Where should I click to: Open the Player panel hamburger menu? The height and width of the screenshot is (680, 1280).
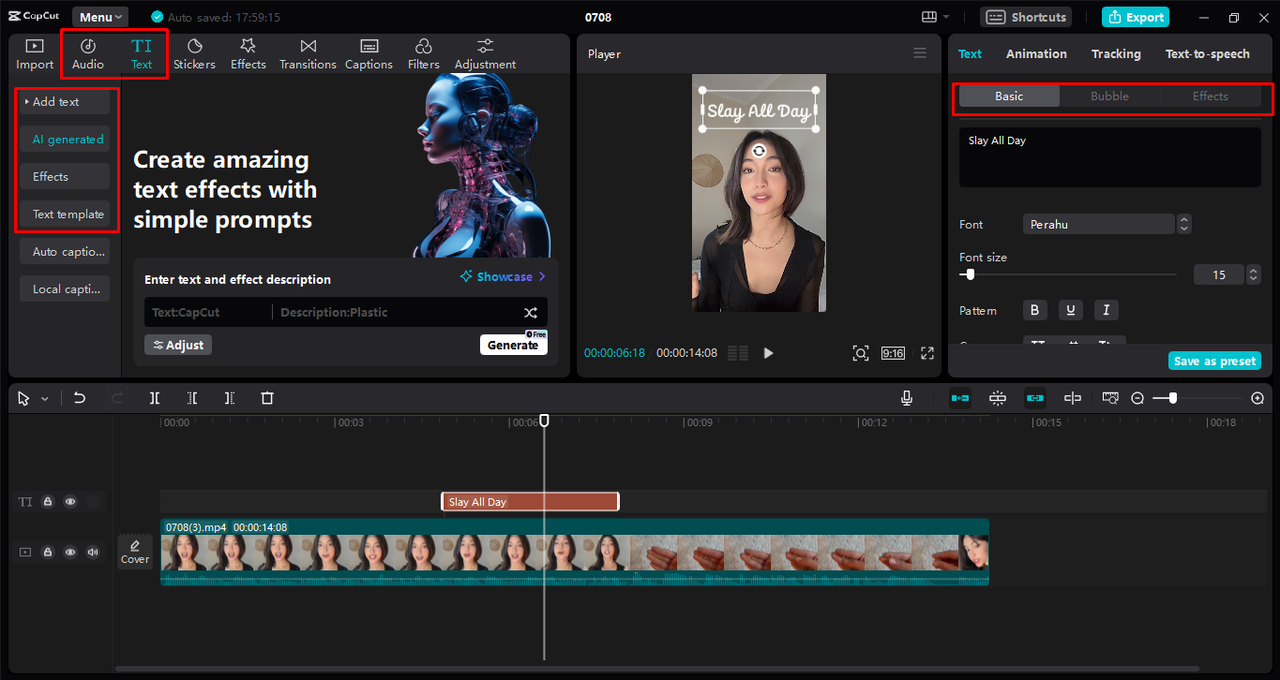920,53
